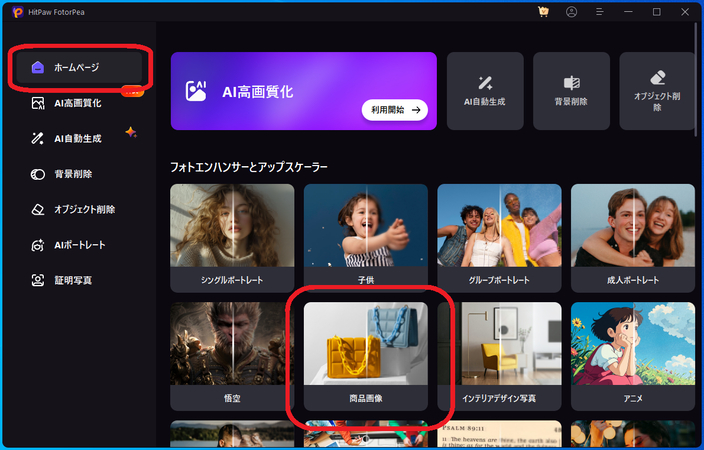Viewport: 704px width, 450px height.
Task: Minimize the HitPaw FotorPea window
Action: [628, 12]
